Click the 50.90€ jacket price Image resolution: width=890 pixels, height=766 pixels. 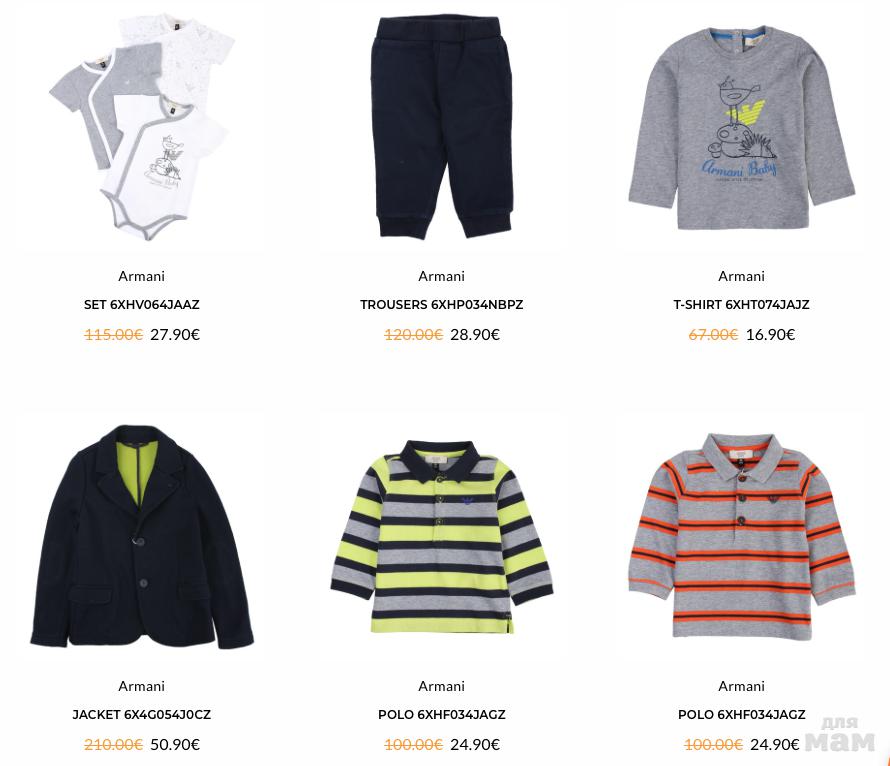click(x=175, y=744)
